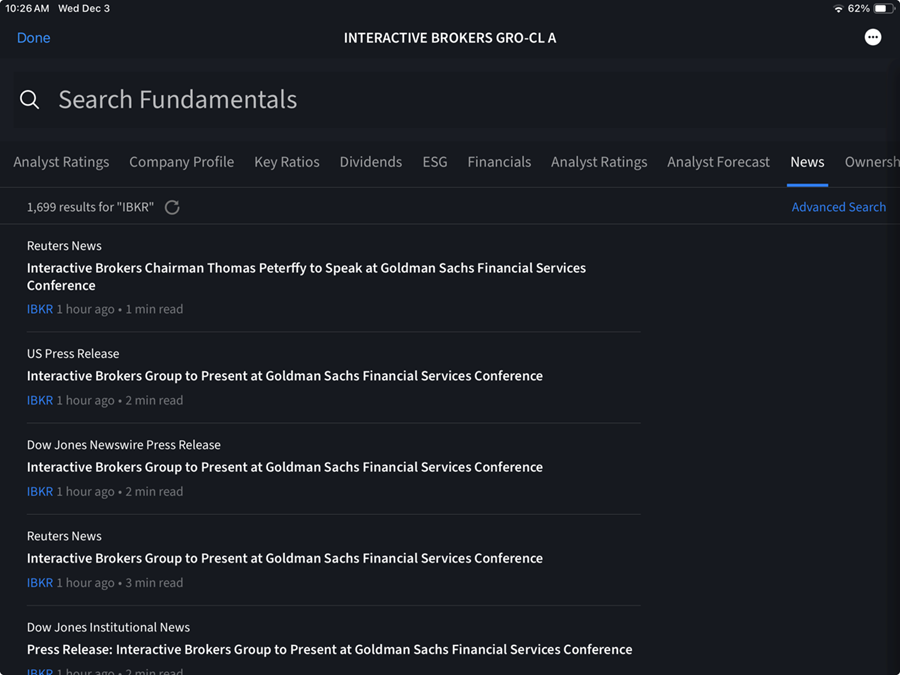Select the News tab
This screenshot has width=900, height=675.
pos(808,161)
